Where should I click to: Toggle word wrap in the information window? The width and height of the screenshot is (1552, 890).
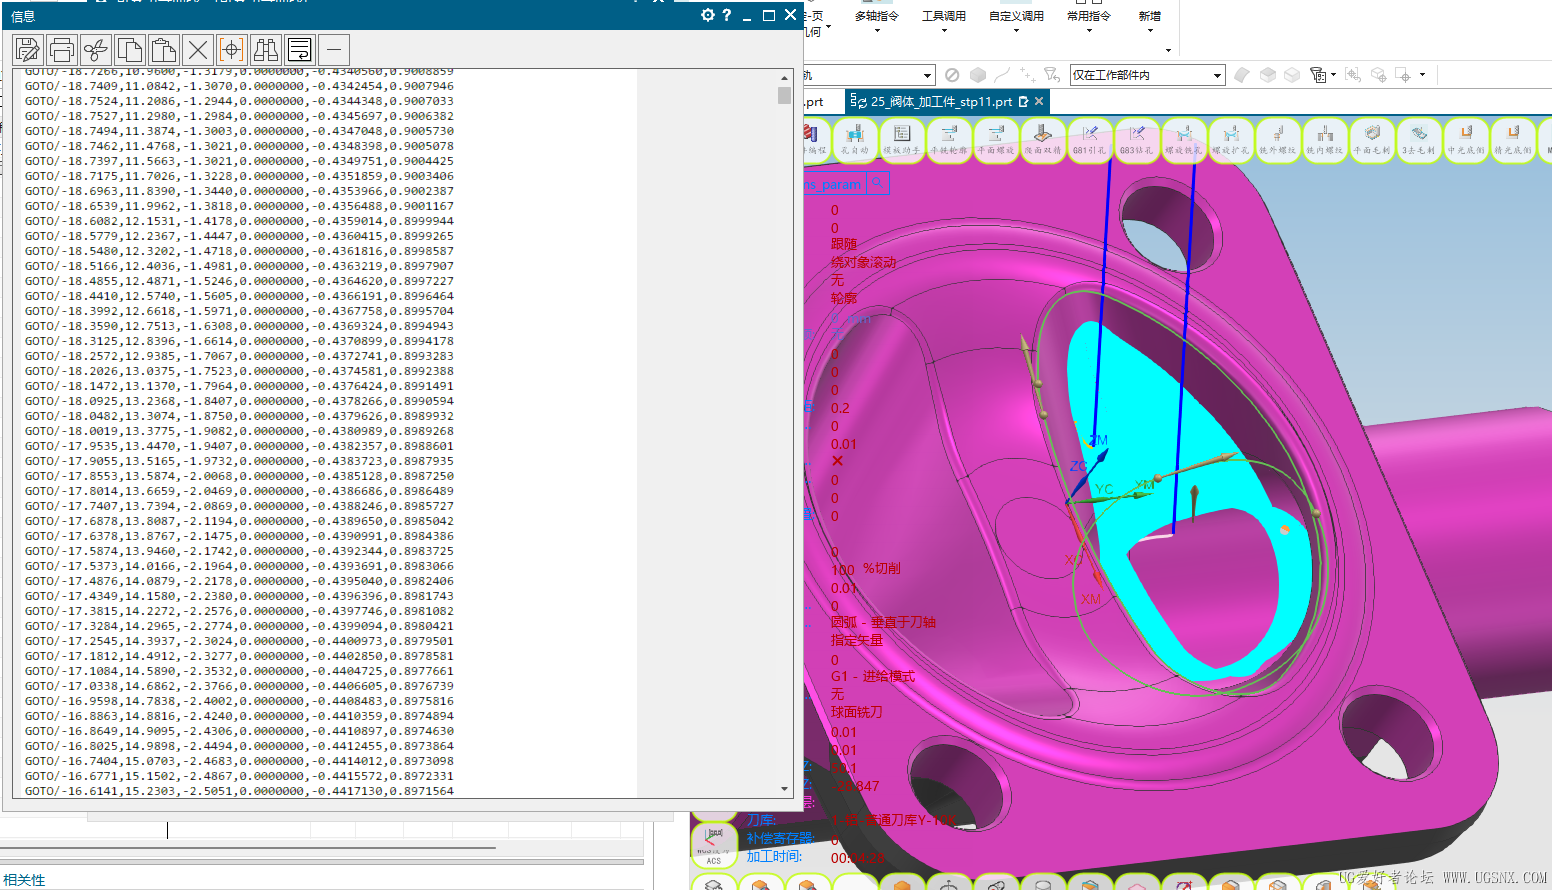[300, 49]
